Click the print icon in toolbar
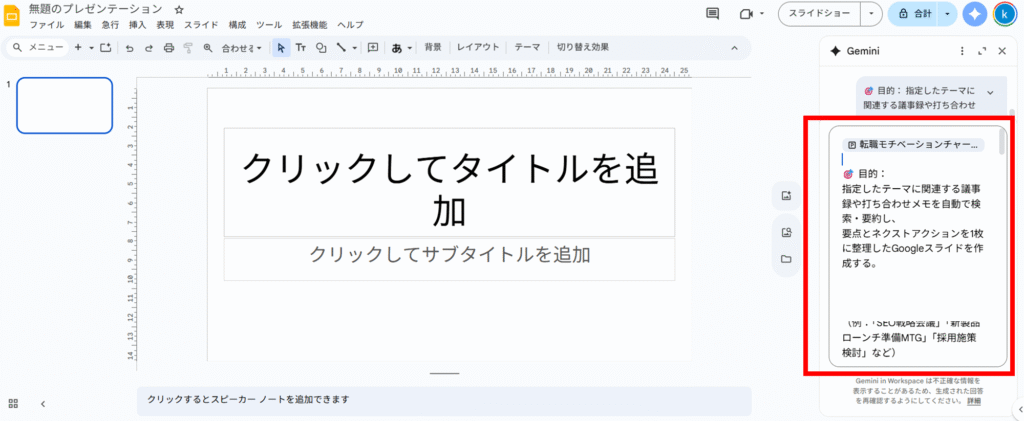Screen dimensions: 1024x421 (168, 47)
